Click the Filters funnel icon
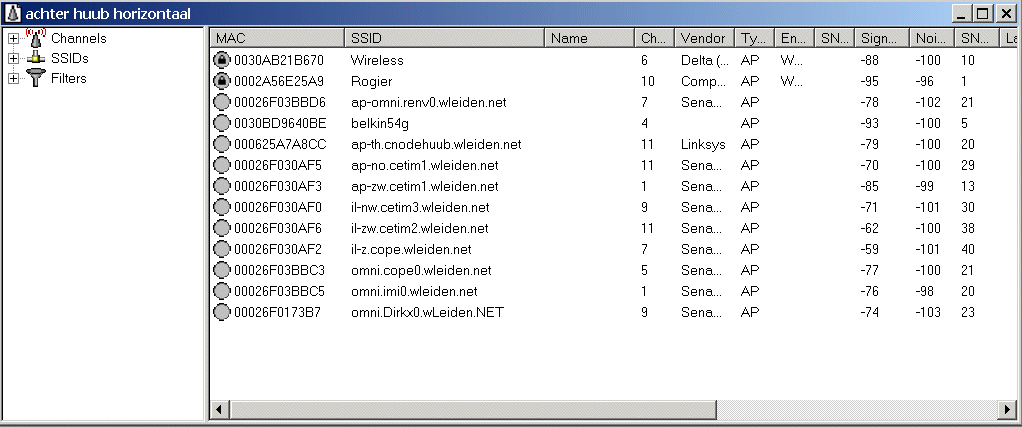The image size is (1022, 427). [x=36, y=78]
